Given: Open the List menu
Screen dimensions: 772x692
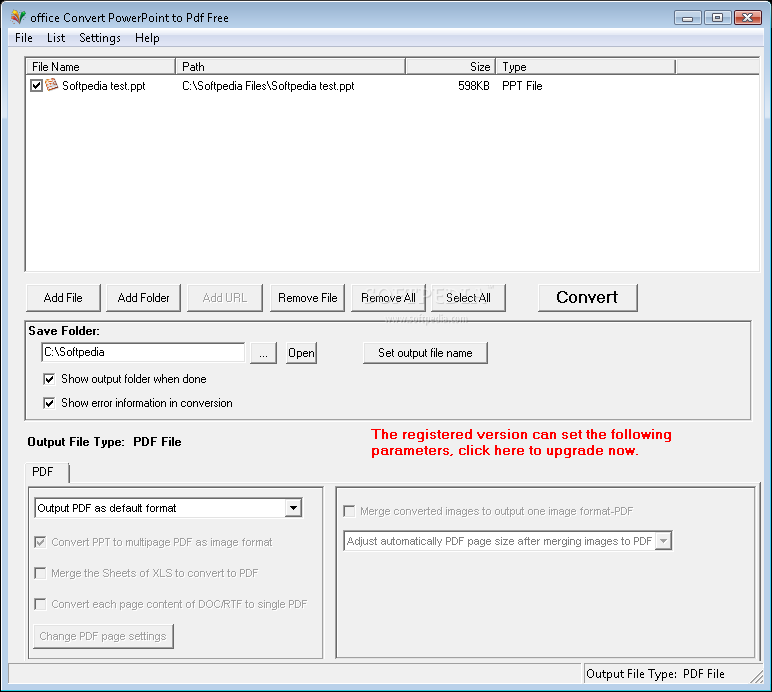Looking at the screenshot, I should (56, 38).
